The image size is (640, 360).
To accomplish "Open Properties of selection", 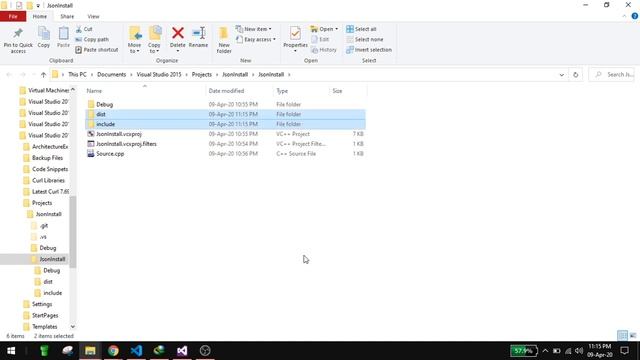I will (295, 39).
